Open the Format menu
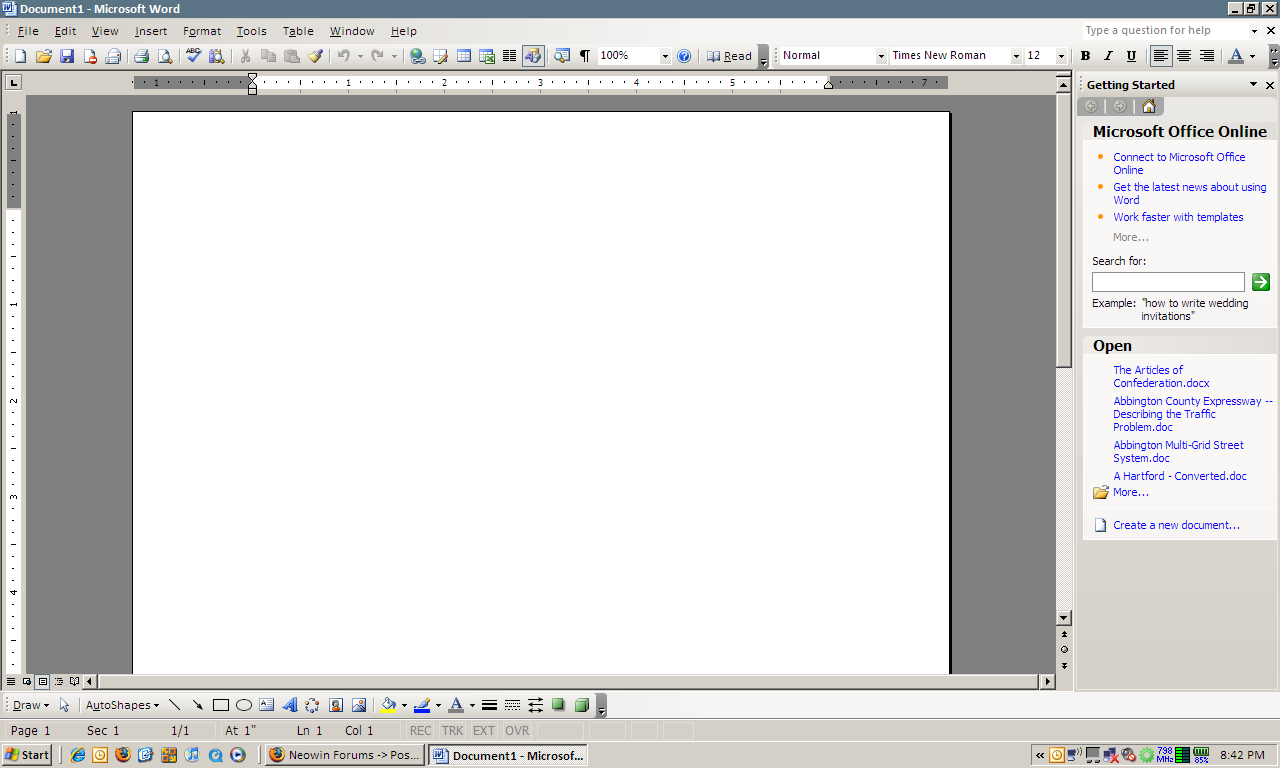 coord(201,31)
